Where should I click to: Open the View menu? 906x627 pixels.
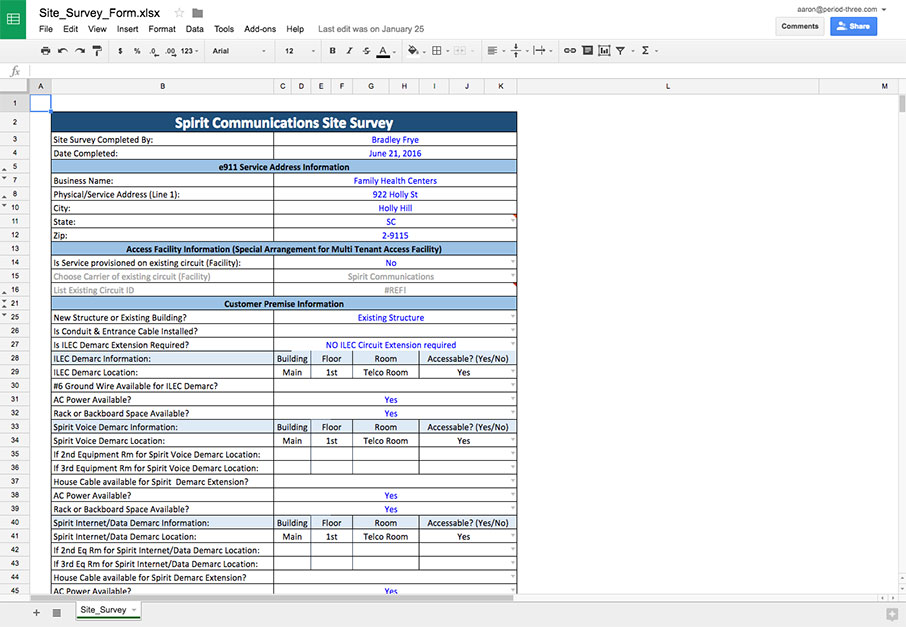tap(97, 29)
